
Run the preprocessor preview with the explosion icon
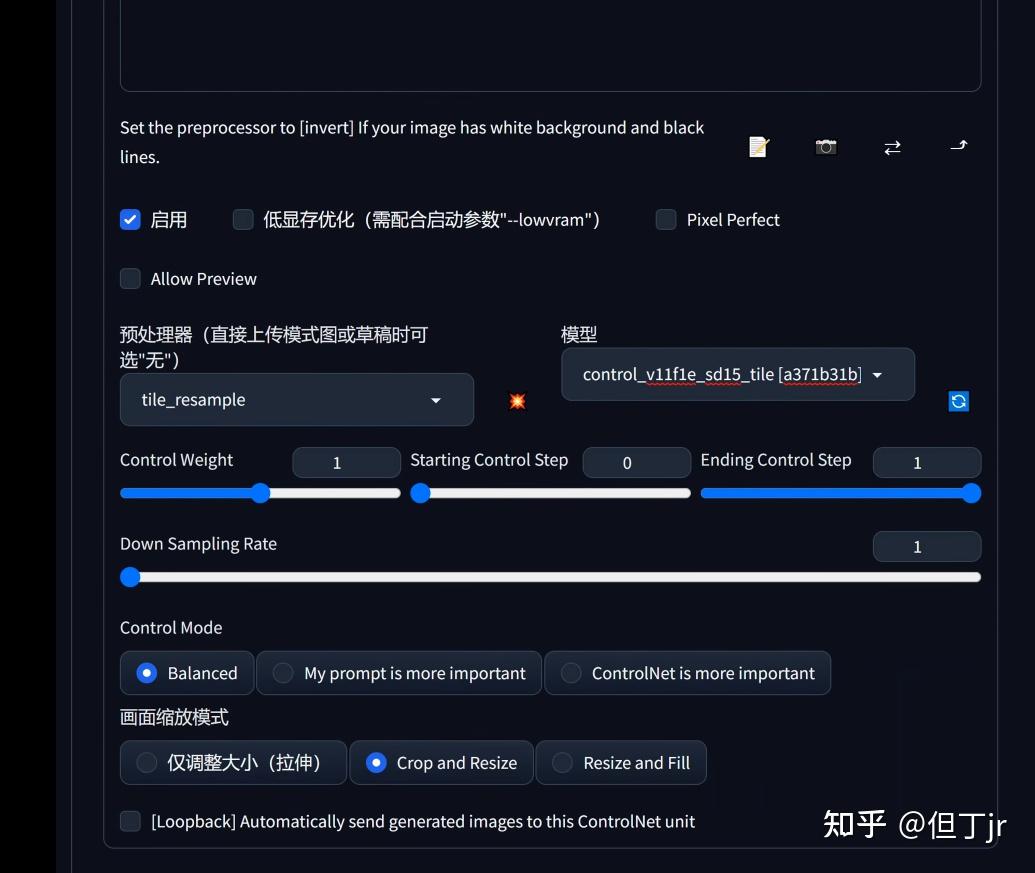(516, 401)
